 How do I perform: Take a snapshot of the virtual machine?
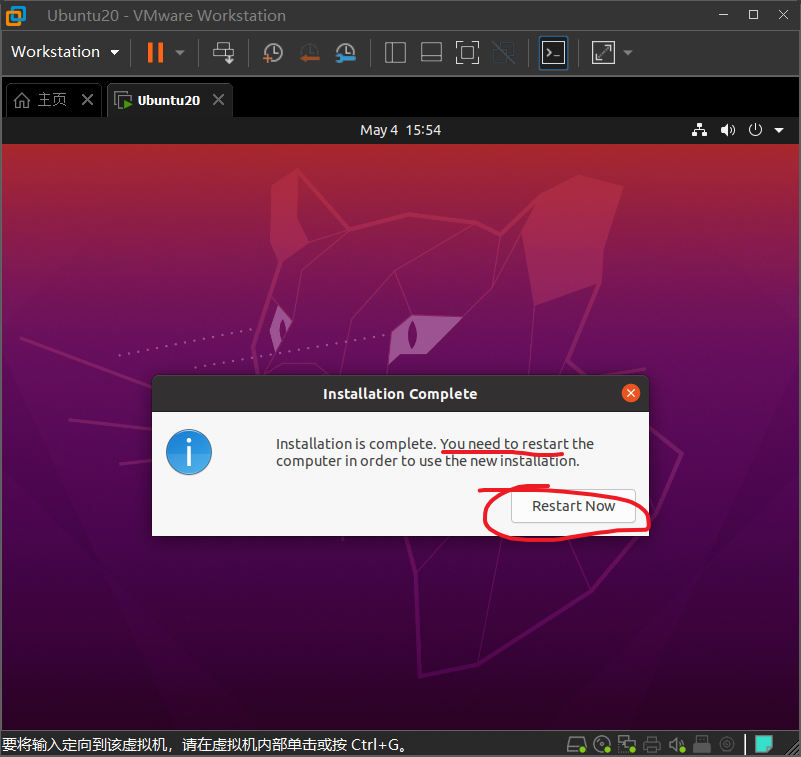coord(273,53)
